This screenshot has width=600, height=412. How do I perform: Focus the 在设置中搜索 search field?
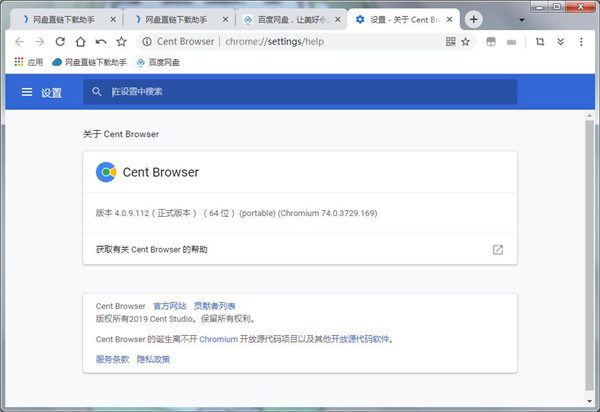pos(300,91)
